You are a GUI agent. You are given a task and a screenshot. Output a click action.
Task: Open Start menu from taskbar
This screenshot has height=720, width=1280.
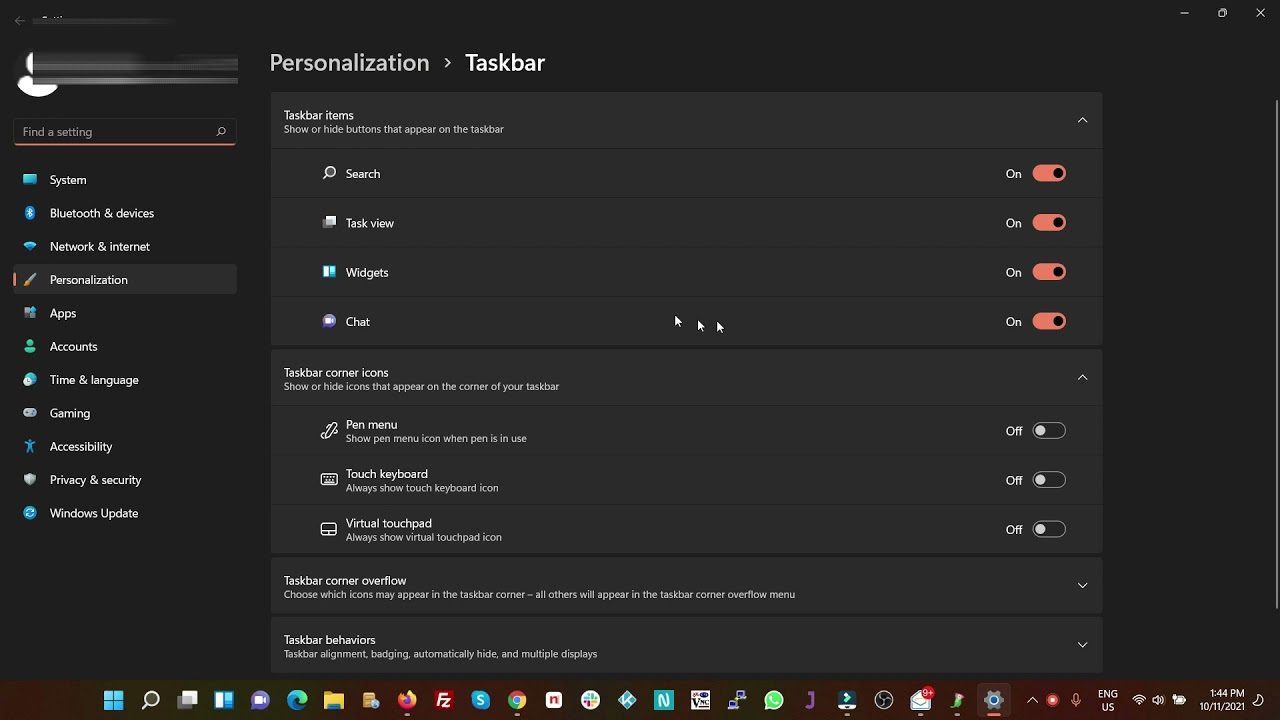(114, 700)
